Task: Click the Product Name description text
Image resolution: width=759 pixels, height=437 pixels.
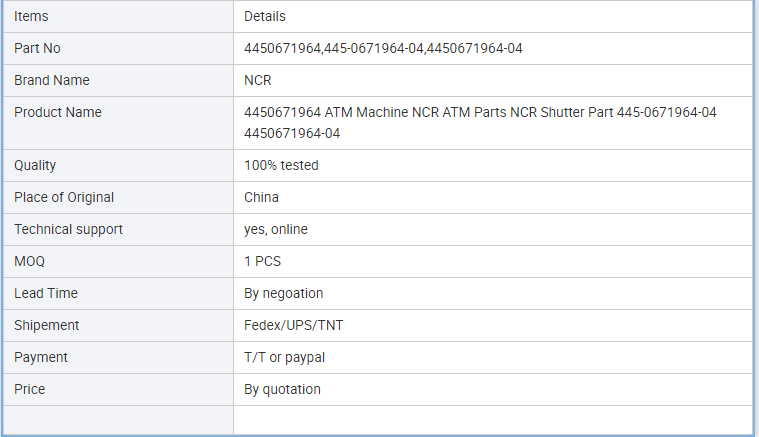Action: 480,123
